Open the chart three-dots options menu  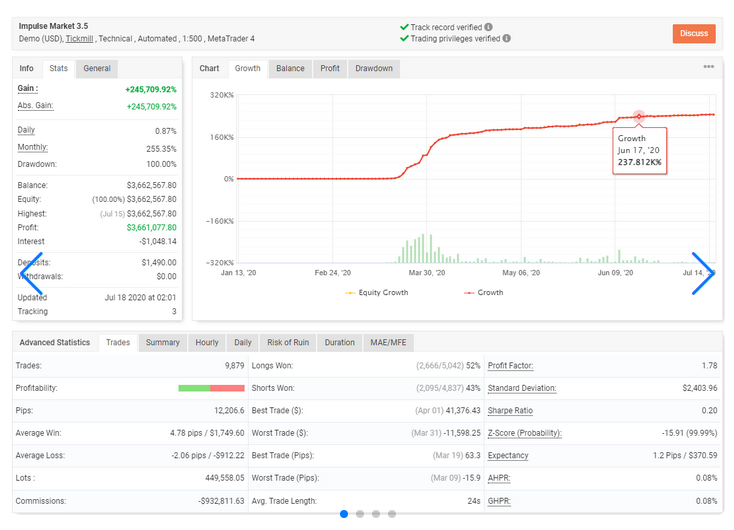[x=708, y=67]
